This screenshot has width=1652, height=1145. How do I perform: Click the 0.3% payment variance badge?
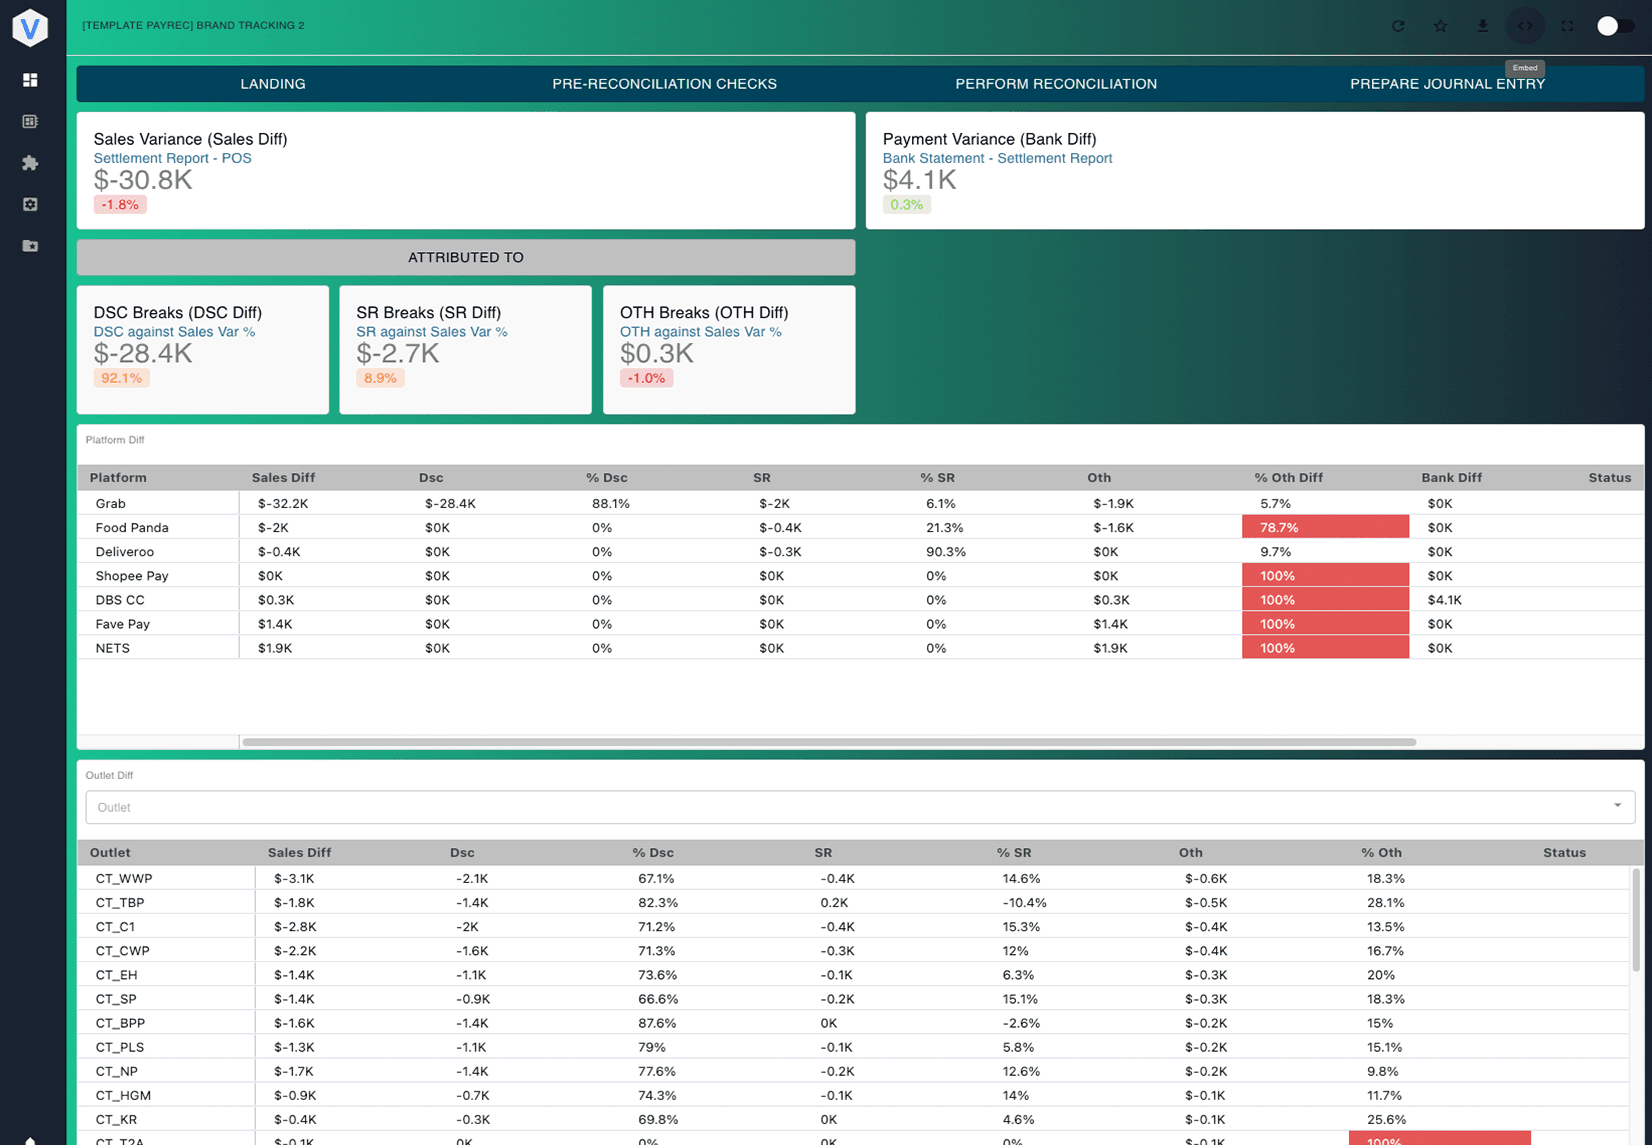(906, 205)
